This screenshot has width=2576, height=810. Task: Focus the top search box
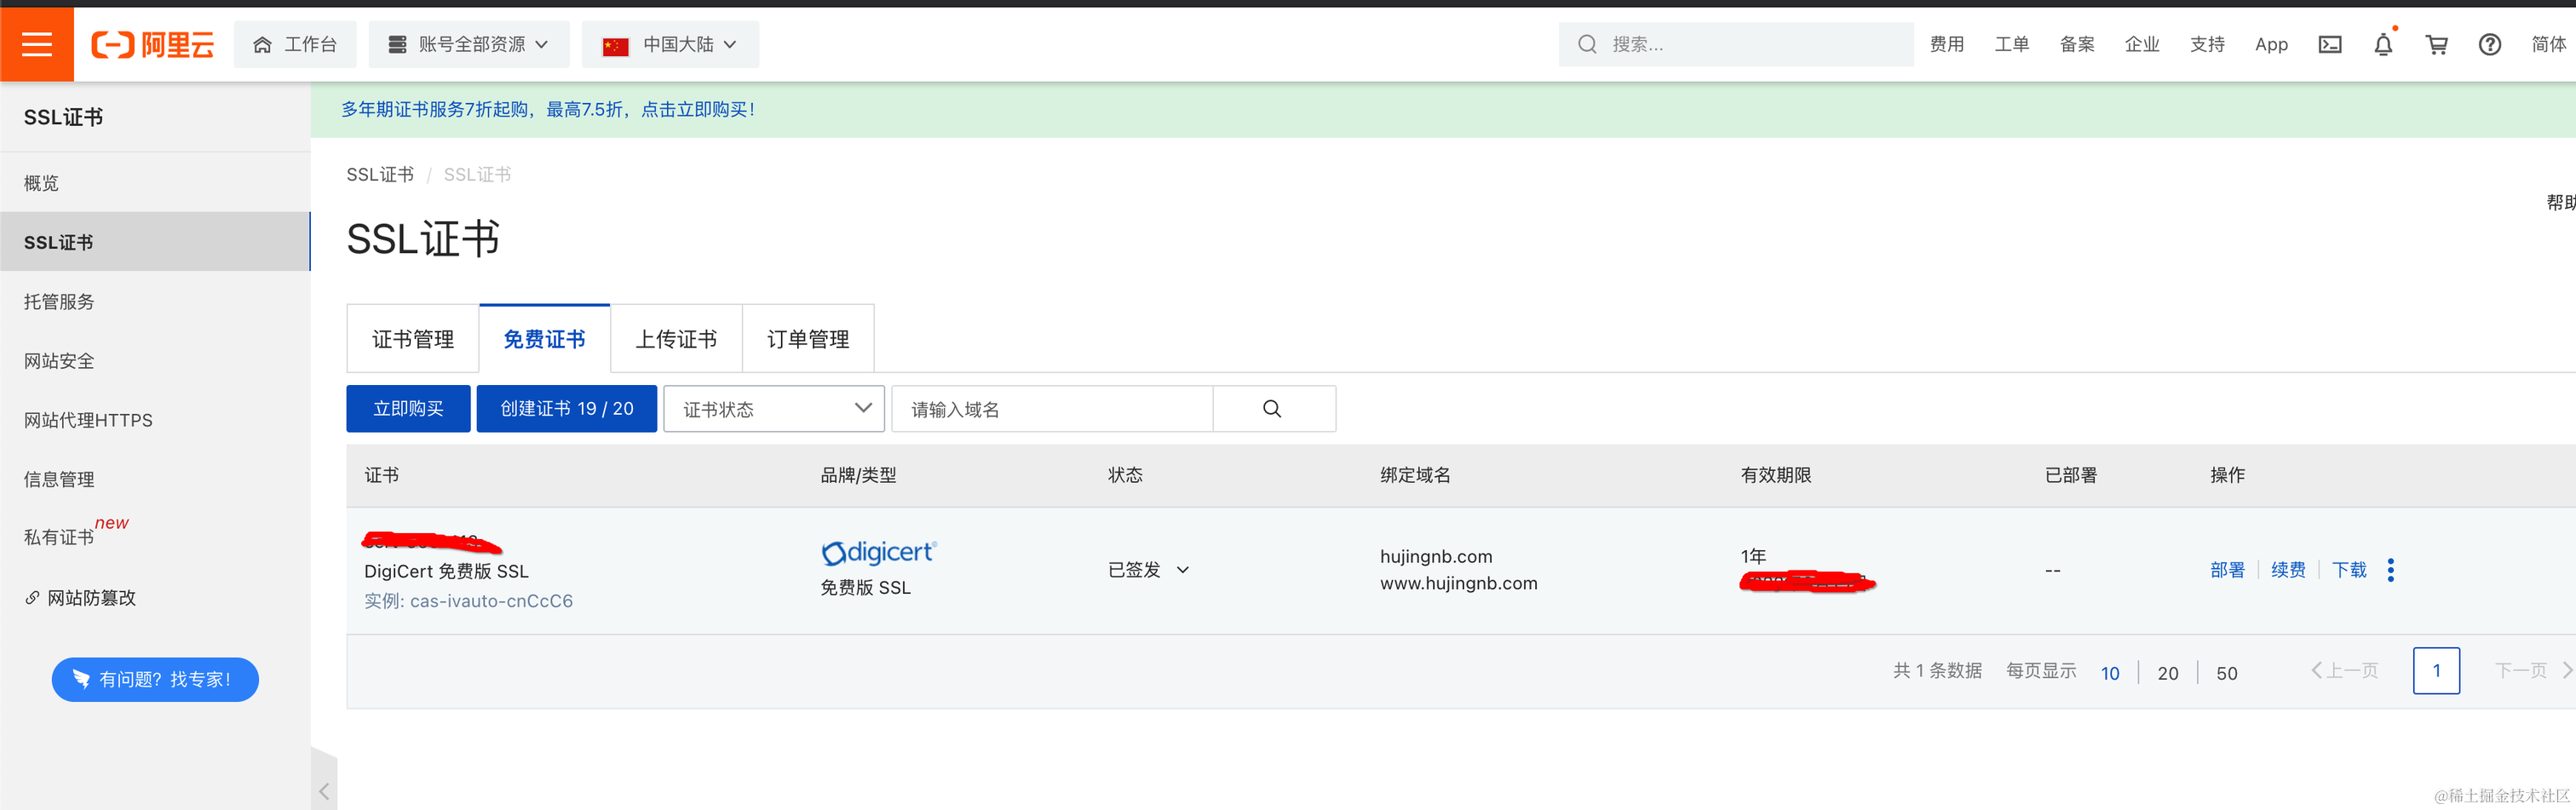1736,44
